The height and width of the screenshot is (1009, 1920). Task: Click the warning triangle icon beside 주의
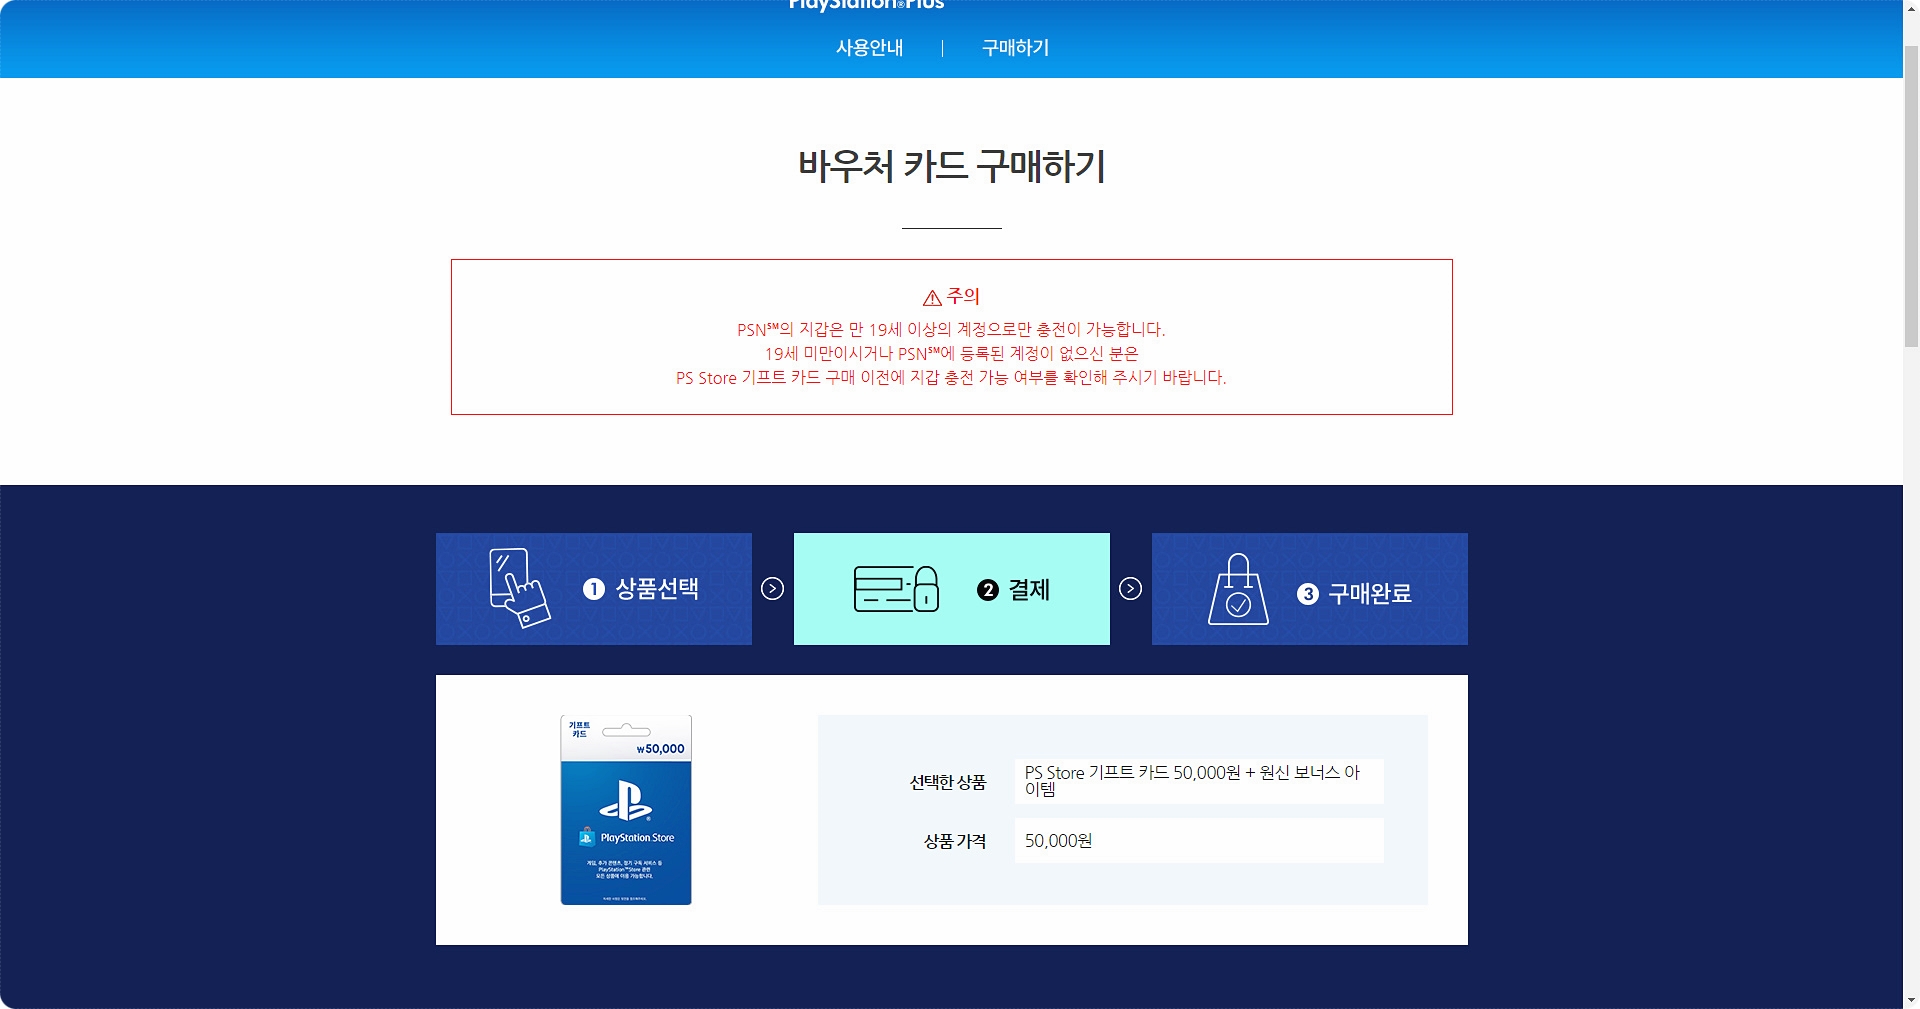point(932,297)
